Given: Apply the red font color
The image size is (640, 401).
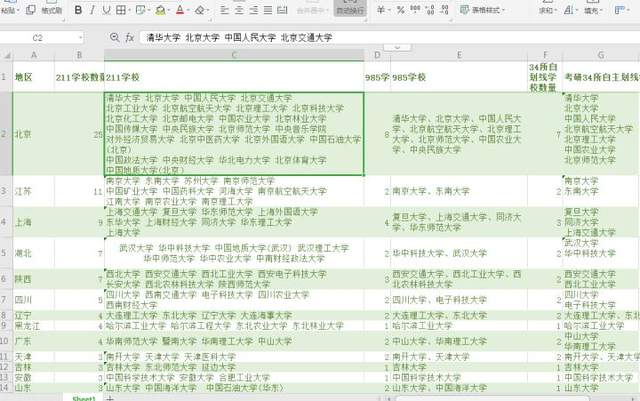Looking at the screenshot, I should point(180,10).
